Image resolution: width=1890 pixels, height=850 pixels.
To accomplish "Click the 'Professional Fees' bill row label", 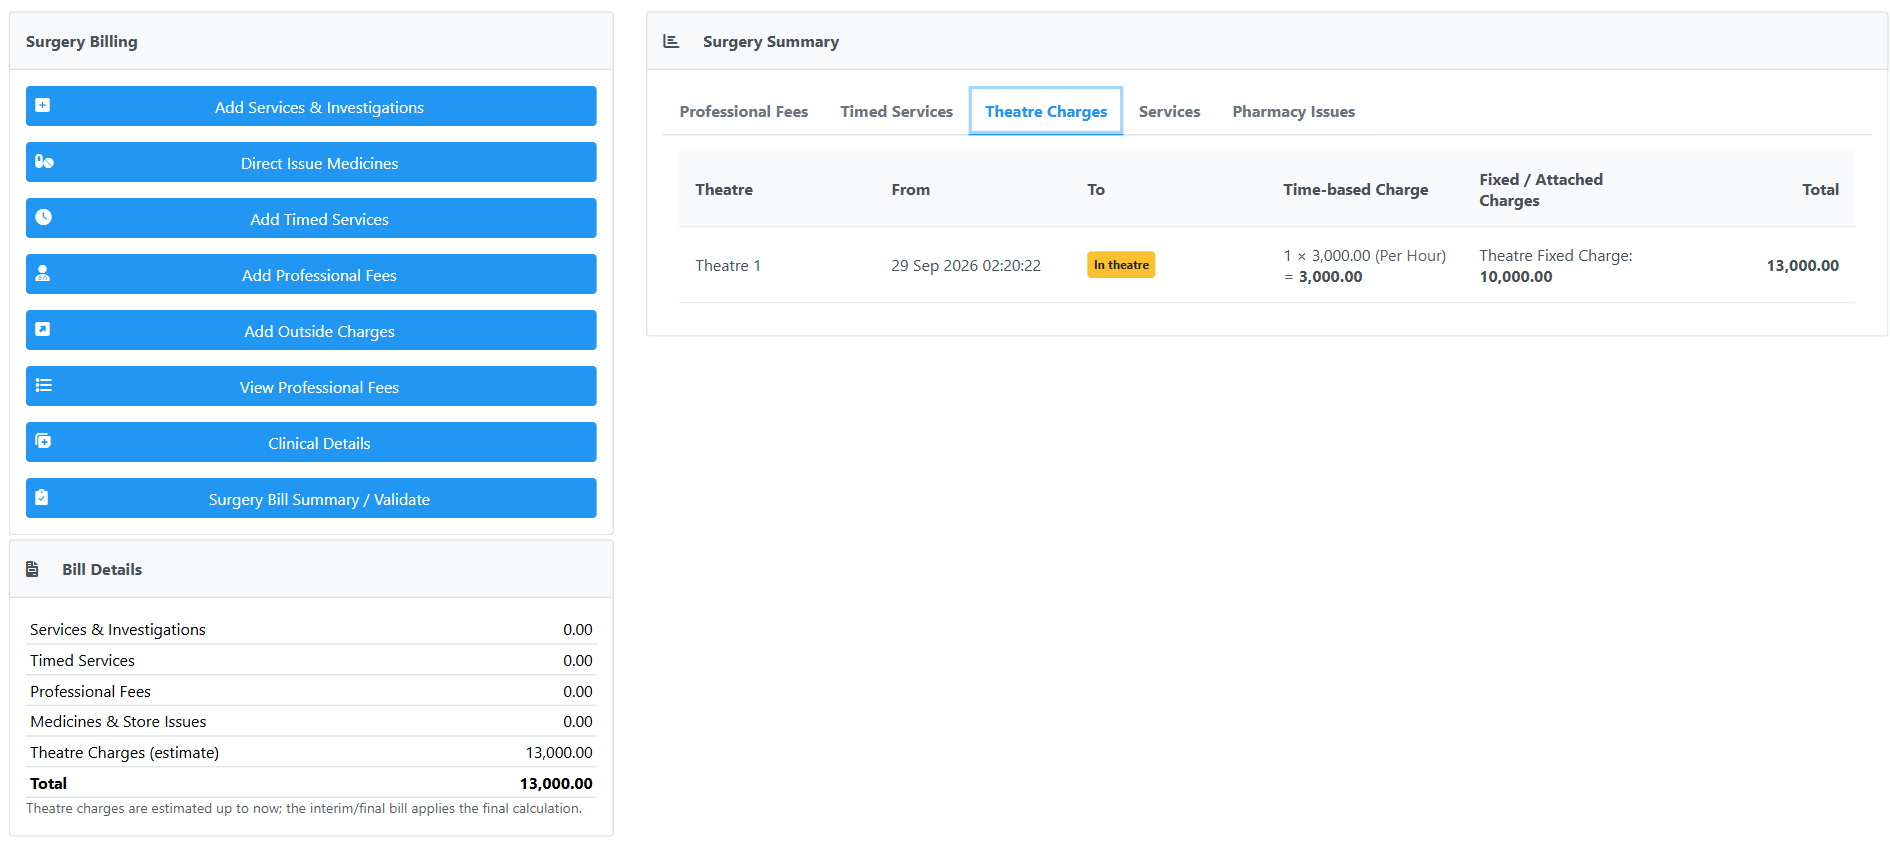I will pos(90,691).
